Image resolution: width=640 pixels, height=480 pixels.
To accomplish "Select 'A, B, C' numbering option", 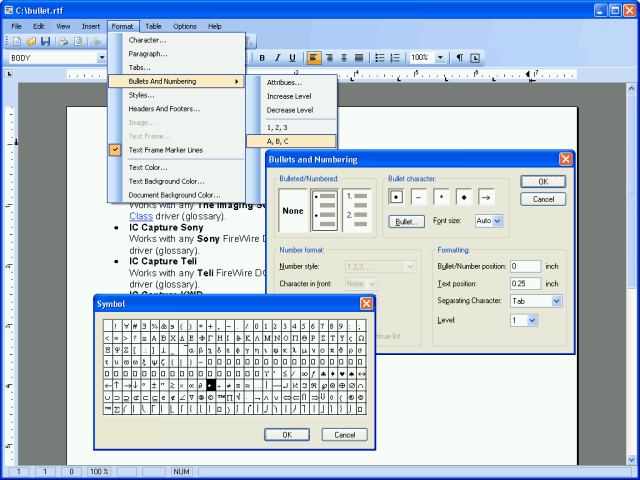I will click(x=278, y=141).
